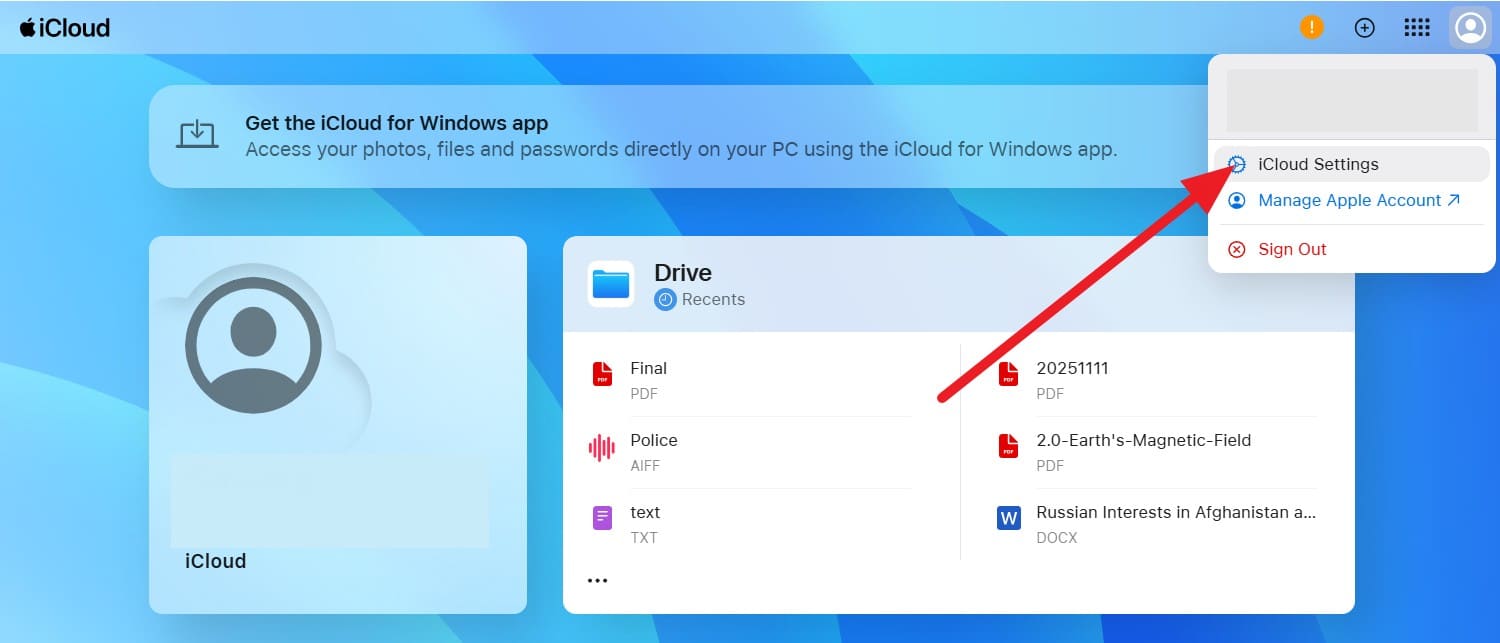
Task: Open the 20251111 PDF file
Action: (1071, 368)
